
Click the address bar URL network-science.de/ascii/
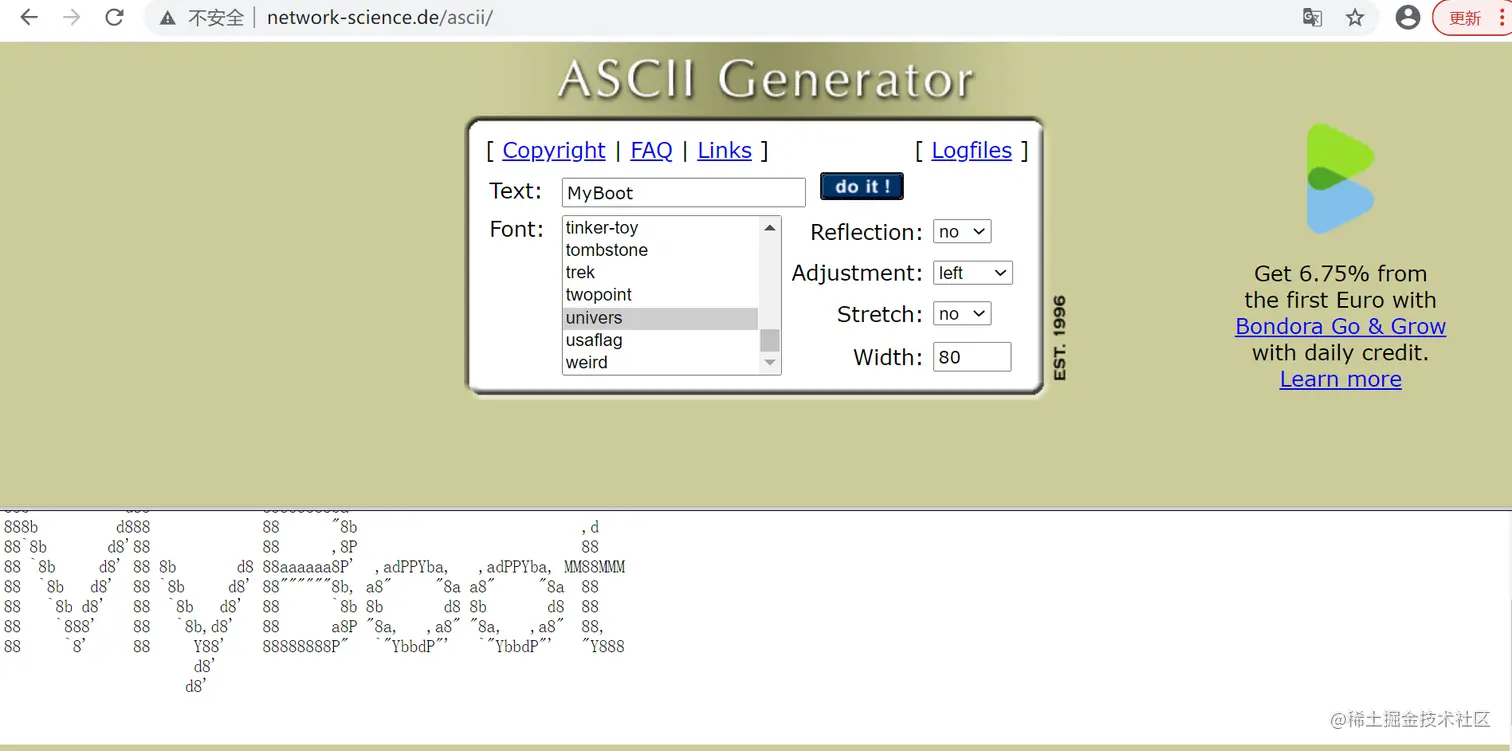tap(380, 17)
